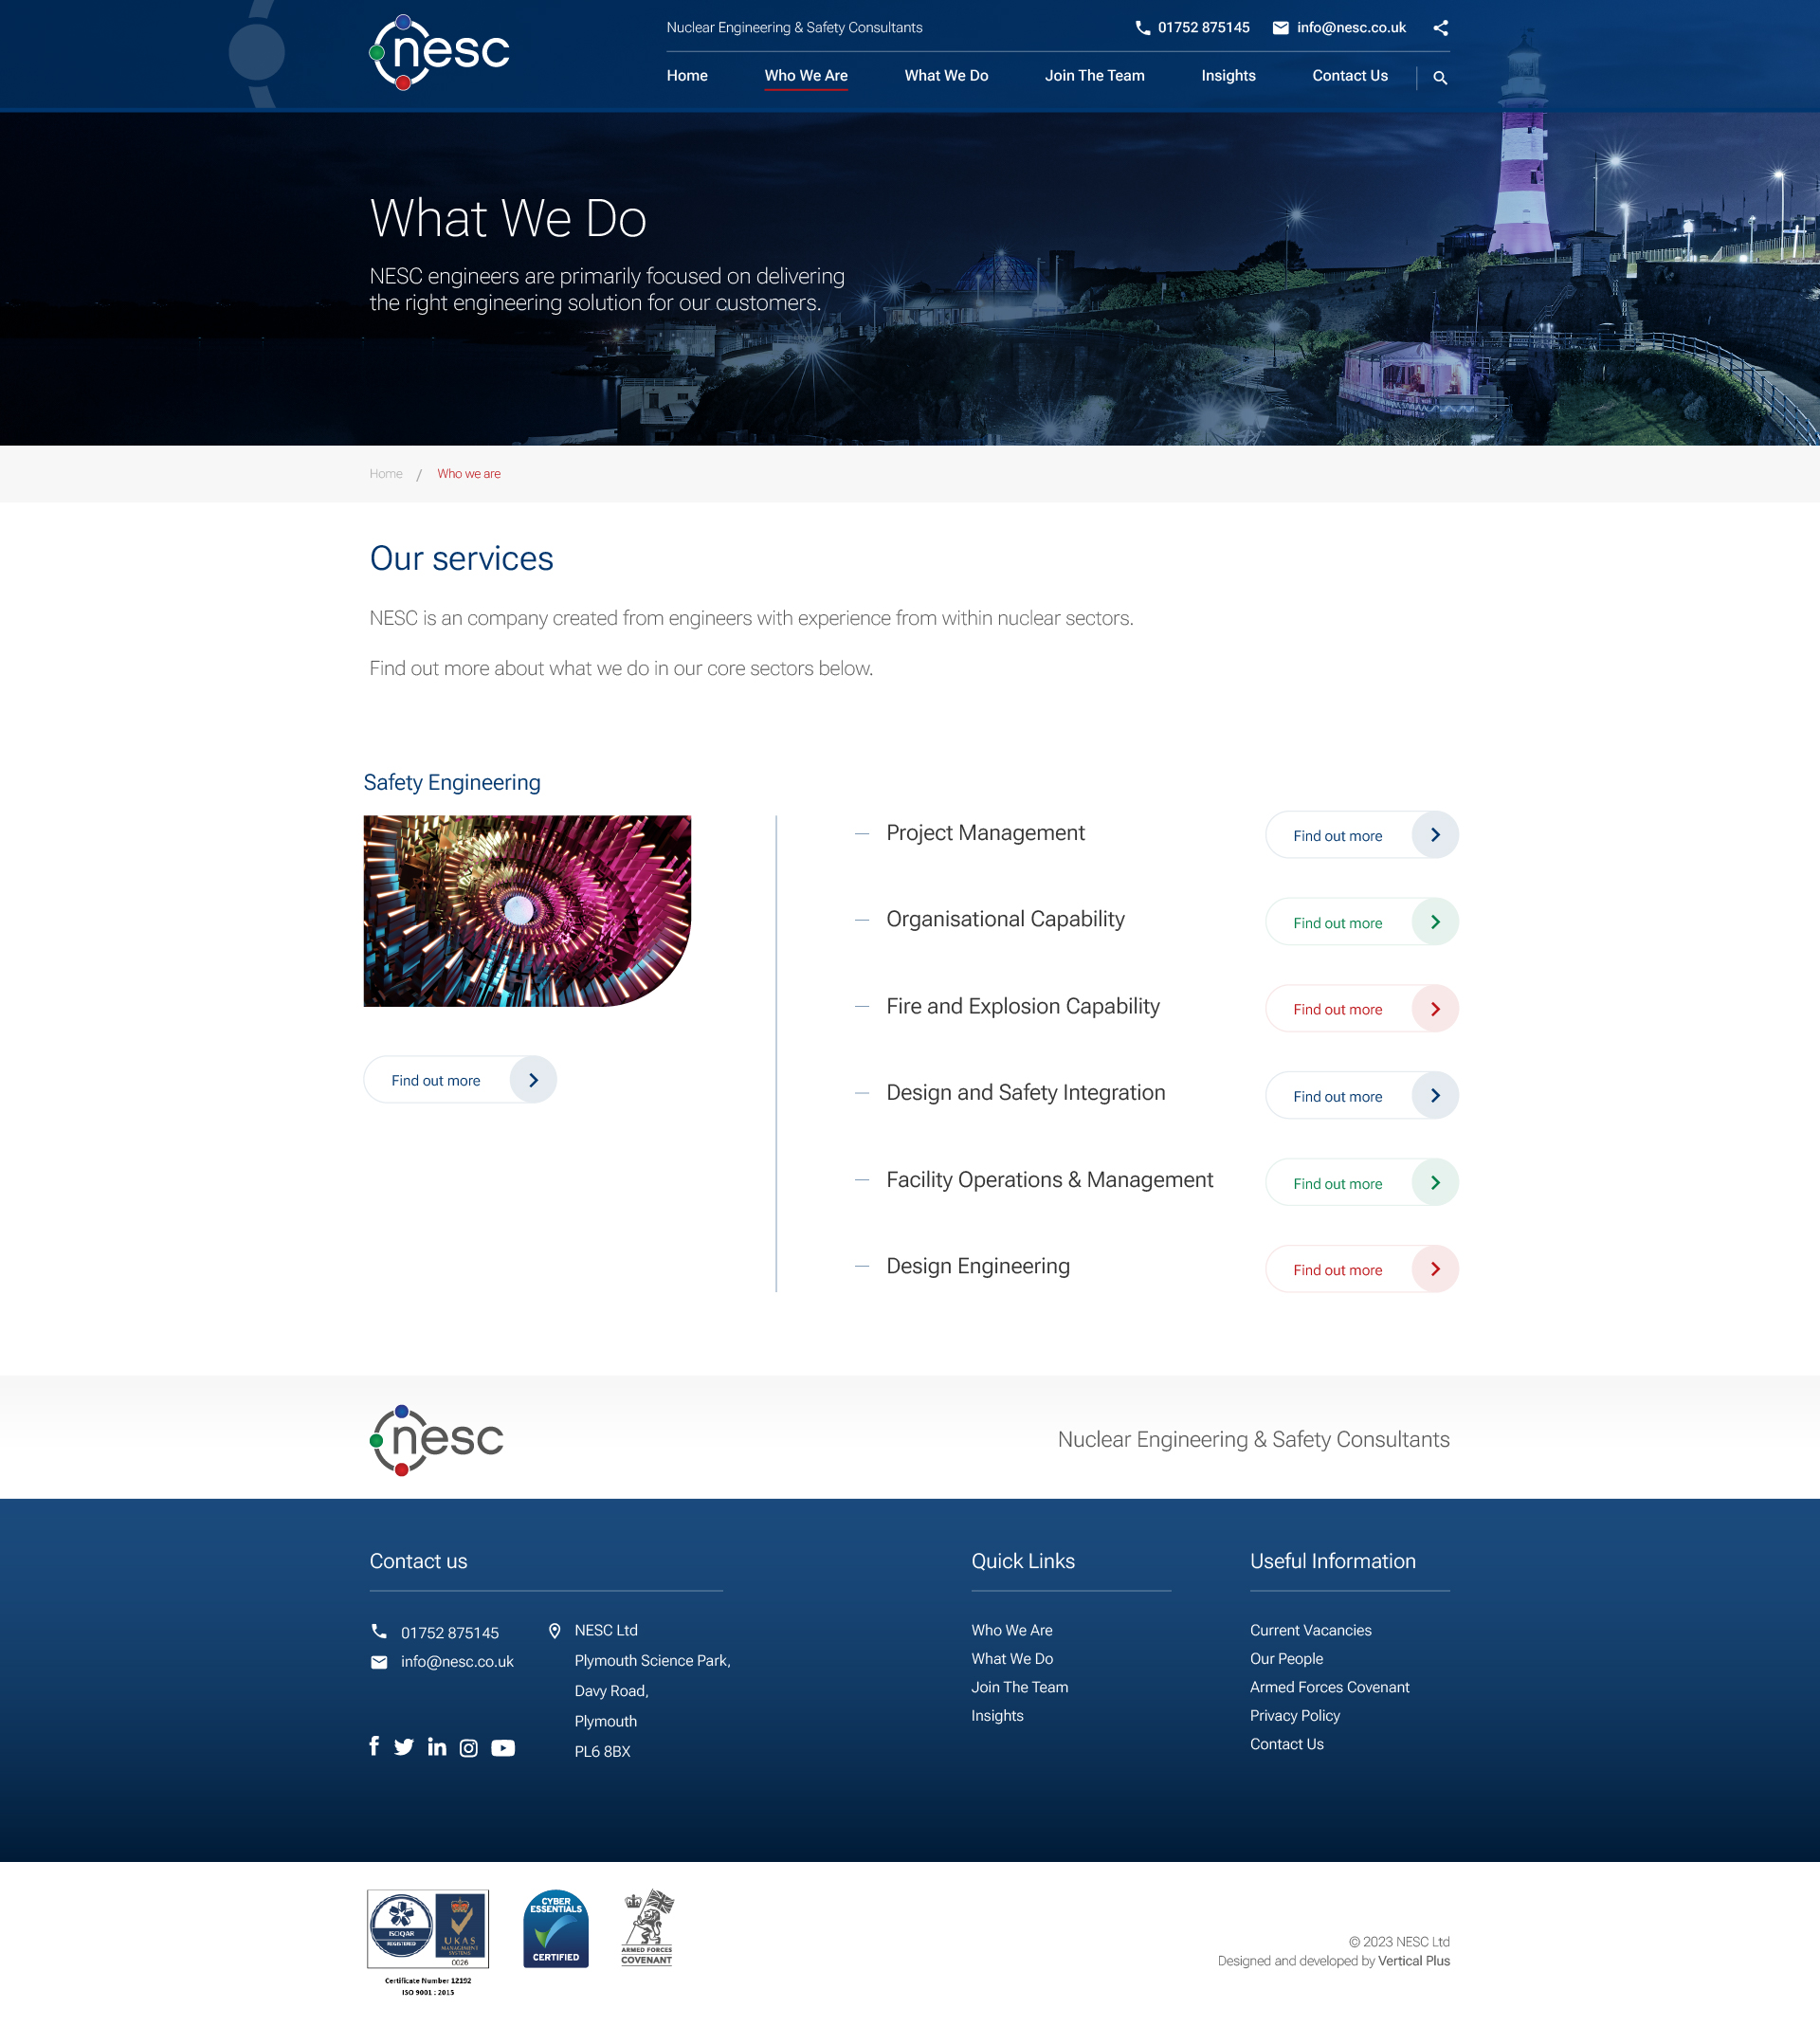Click Find out more under Safety Engineering image

(x=436, y=1080)
